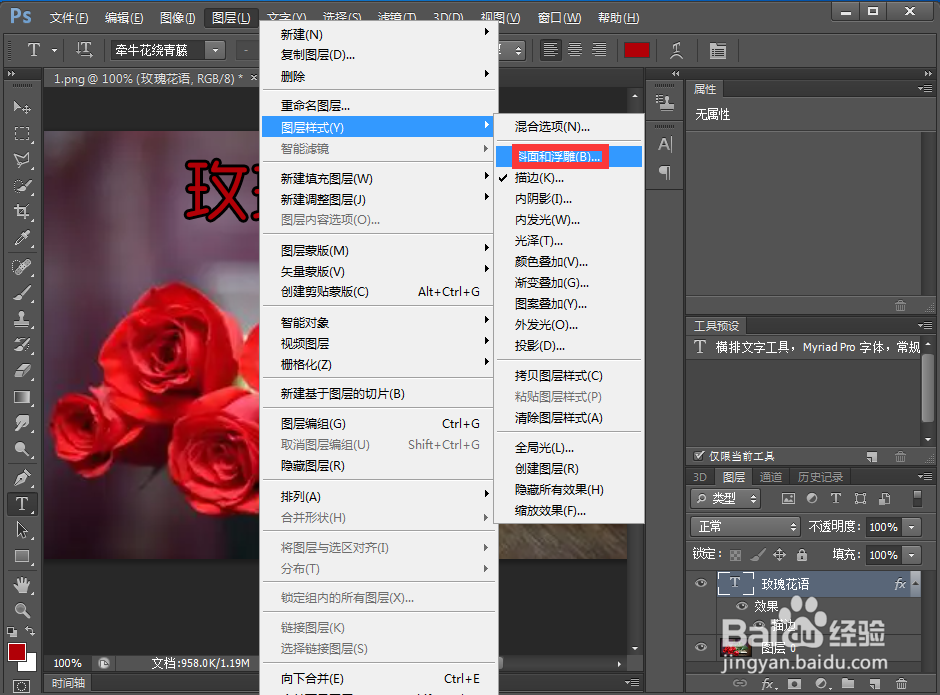Viewport: 940px width, 695px height.
Task: Select the Horizontal Type tool
Action: point(22,504)
